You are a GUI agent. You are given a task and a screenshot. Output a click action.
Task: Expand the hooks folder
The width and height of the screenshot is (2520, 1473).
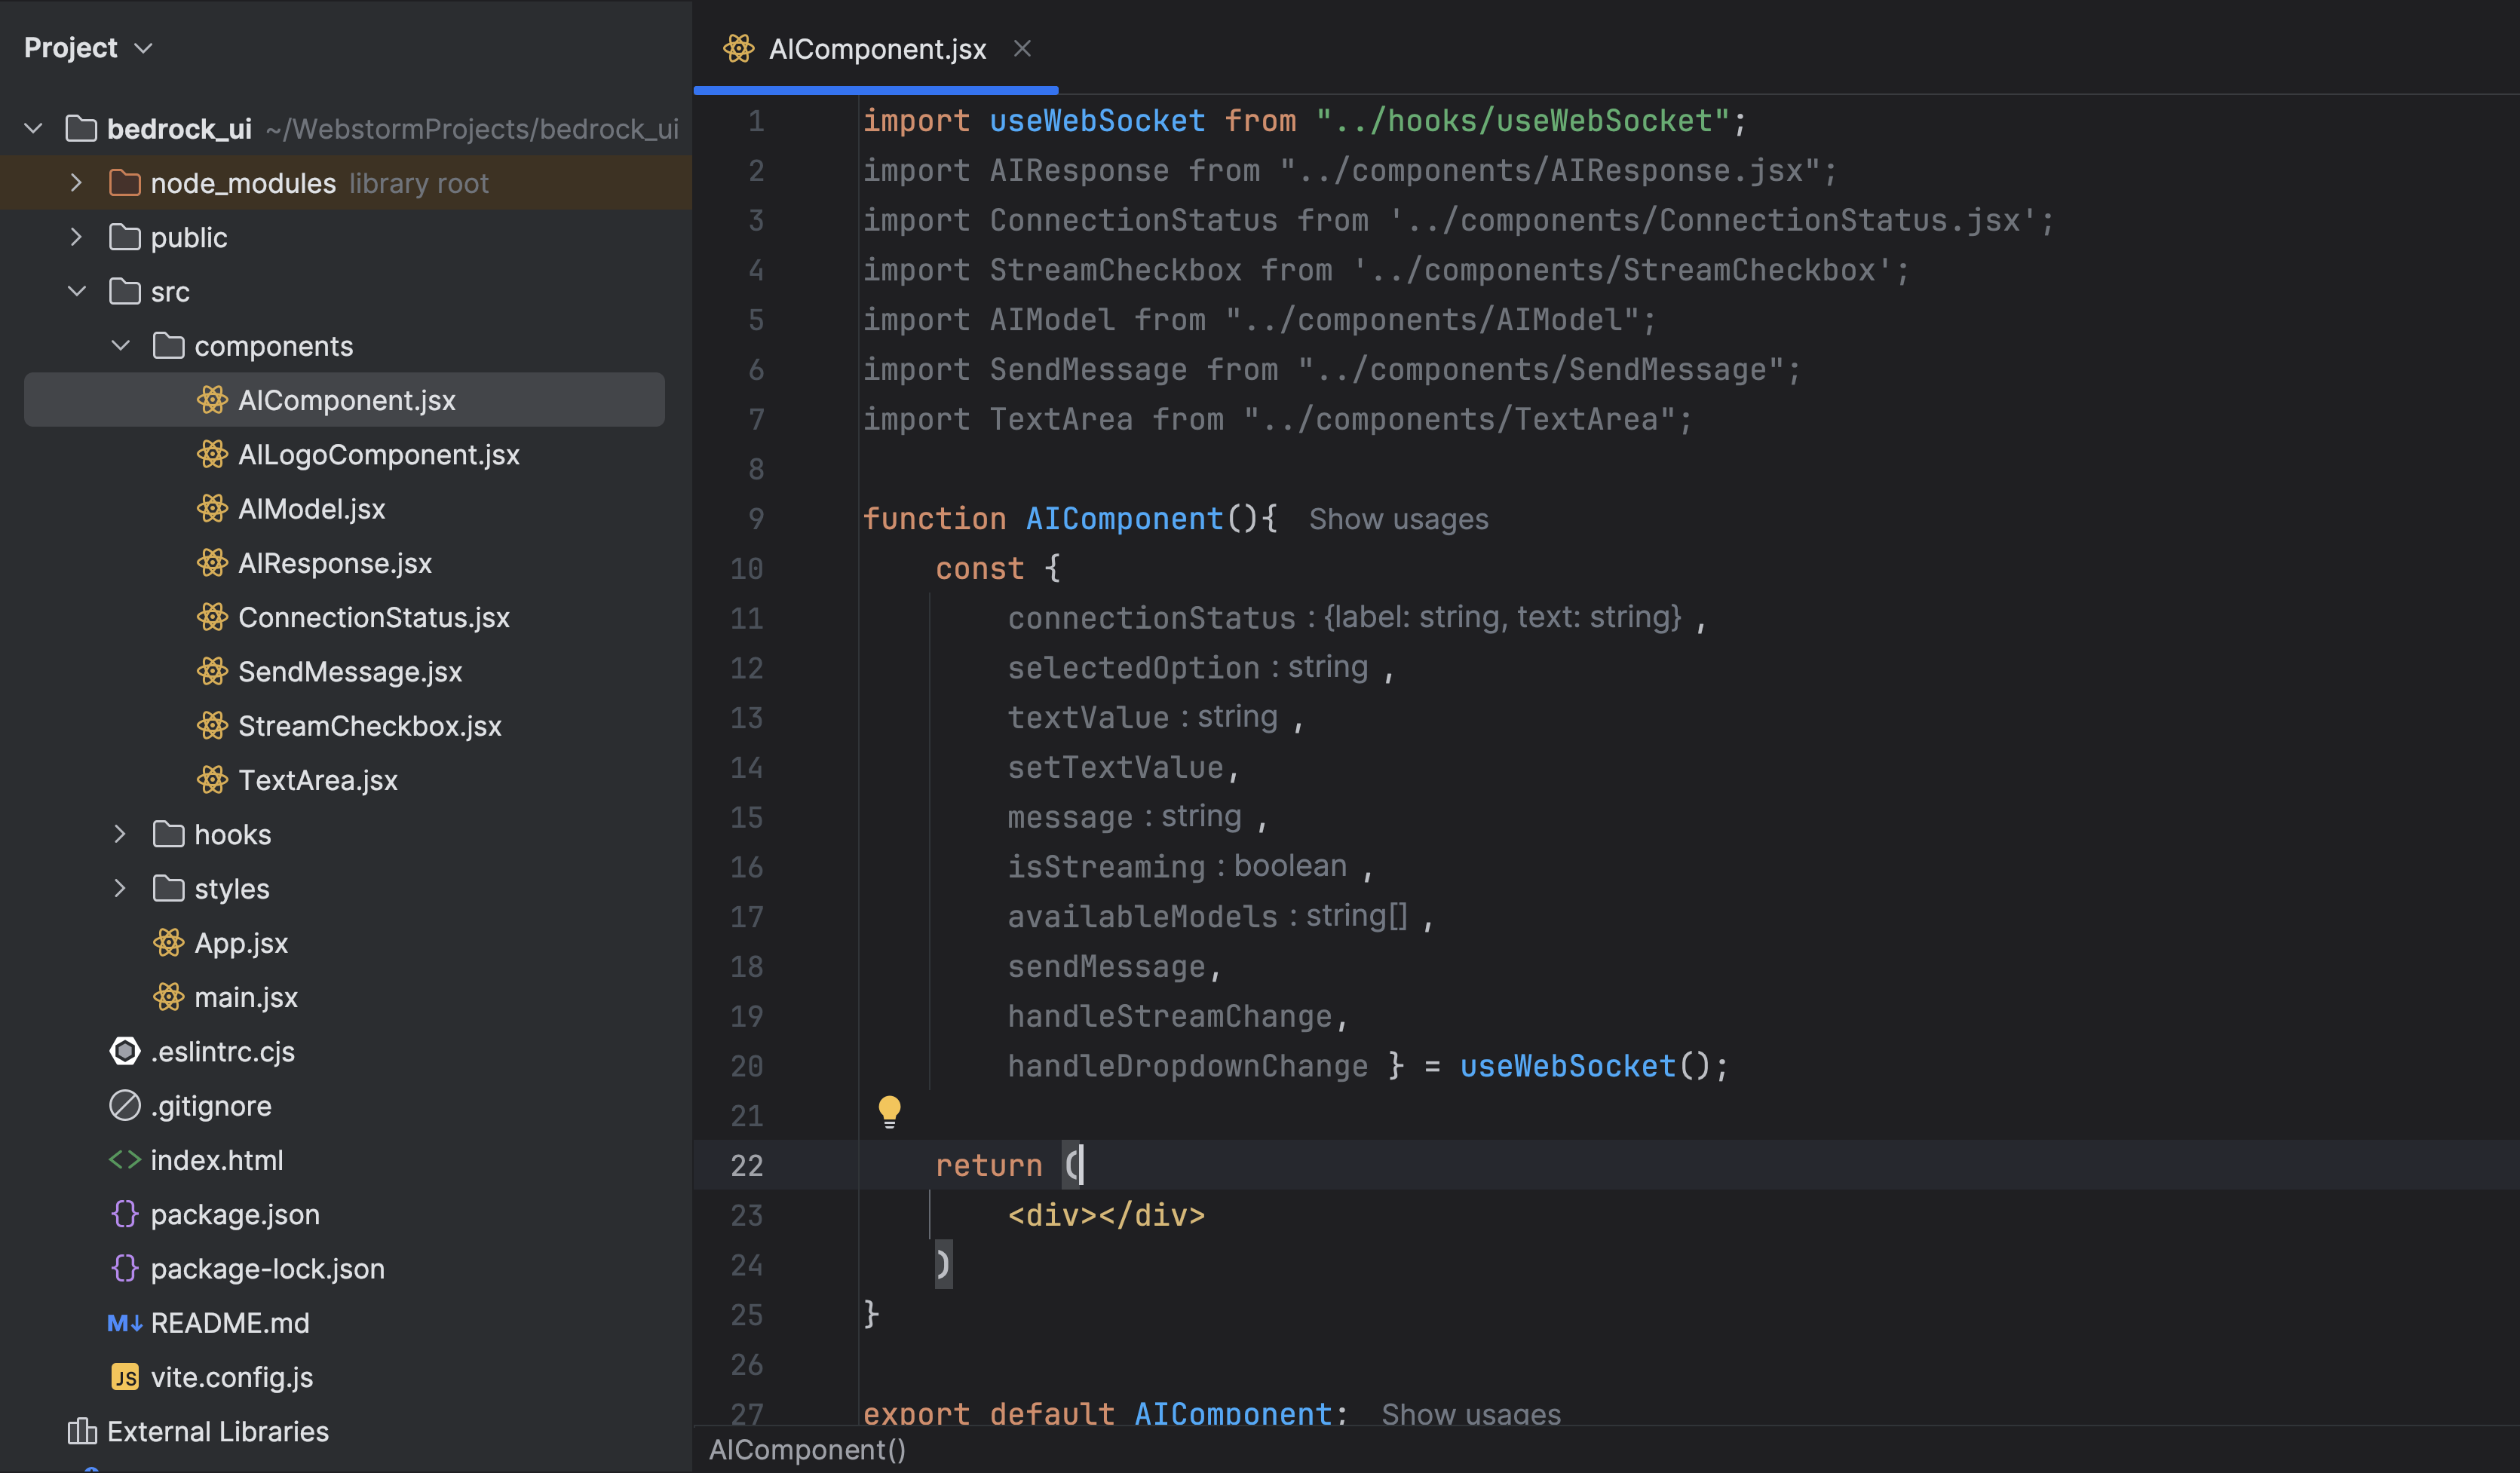(x=120, y=834)
